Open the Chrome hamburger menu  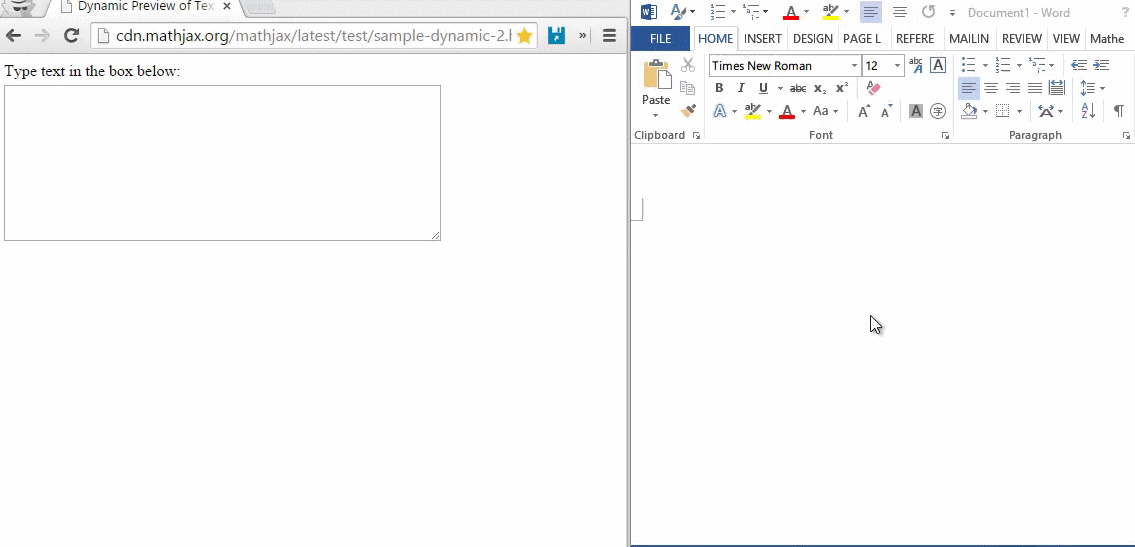tap(609, 35)
